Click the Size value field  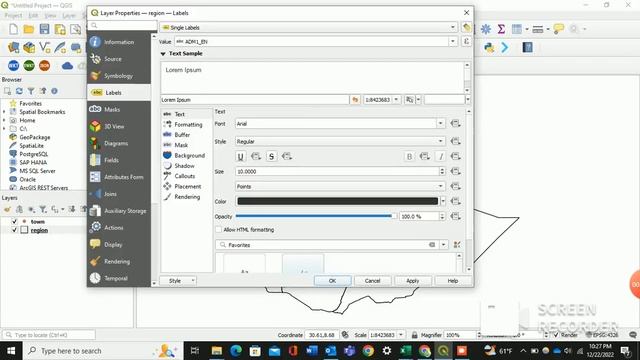[337, 171]
